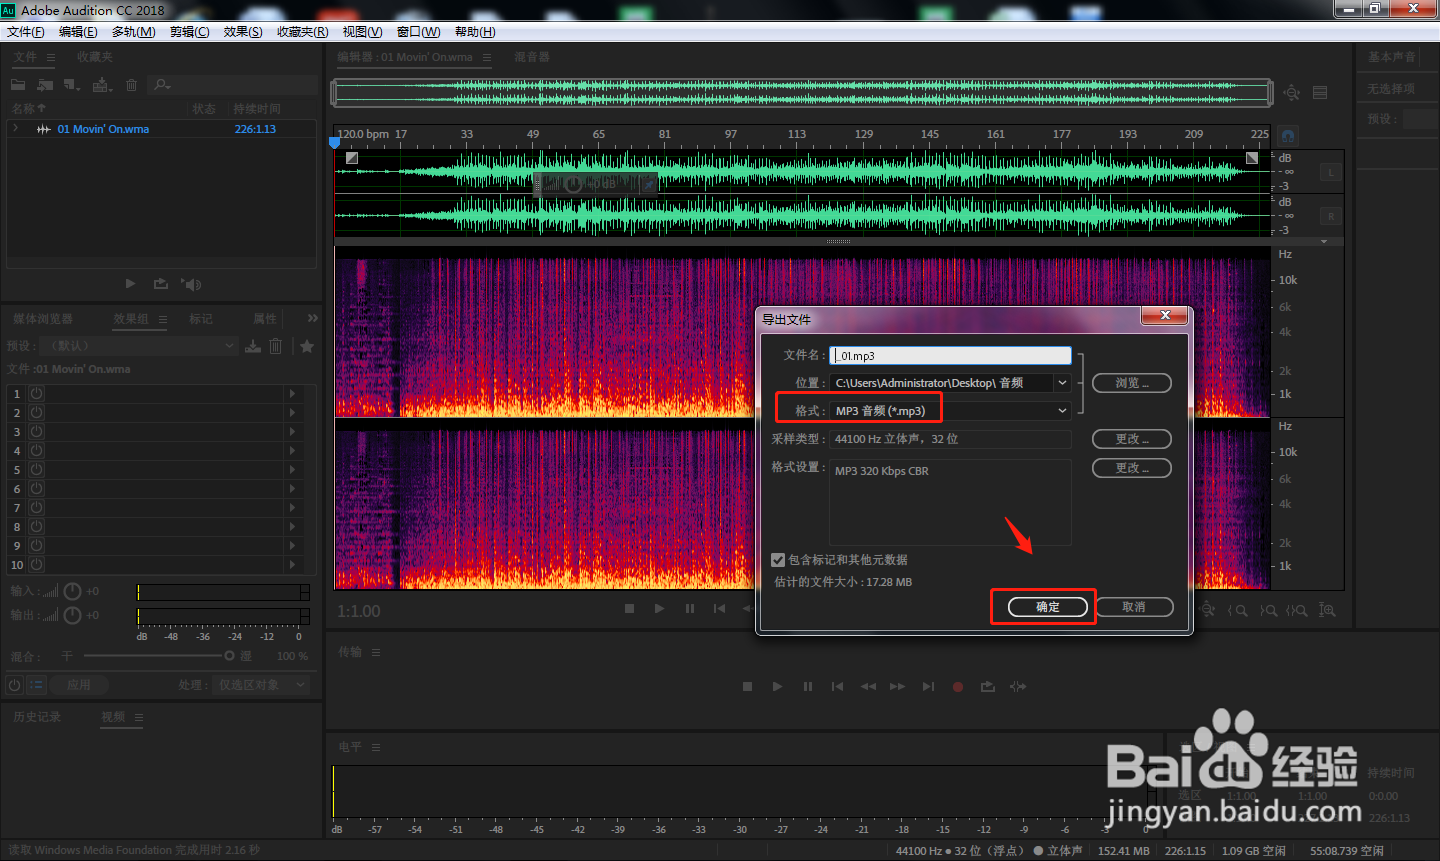
Task: Click delete preset trash icon in Effects Rack
Action: click(276, 346)
